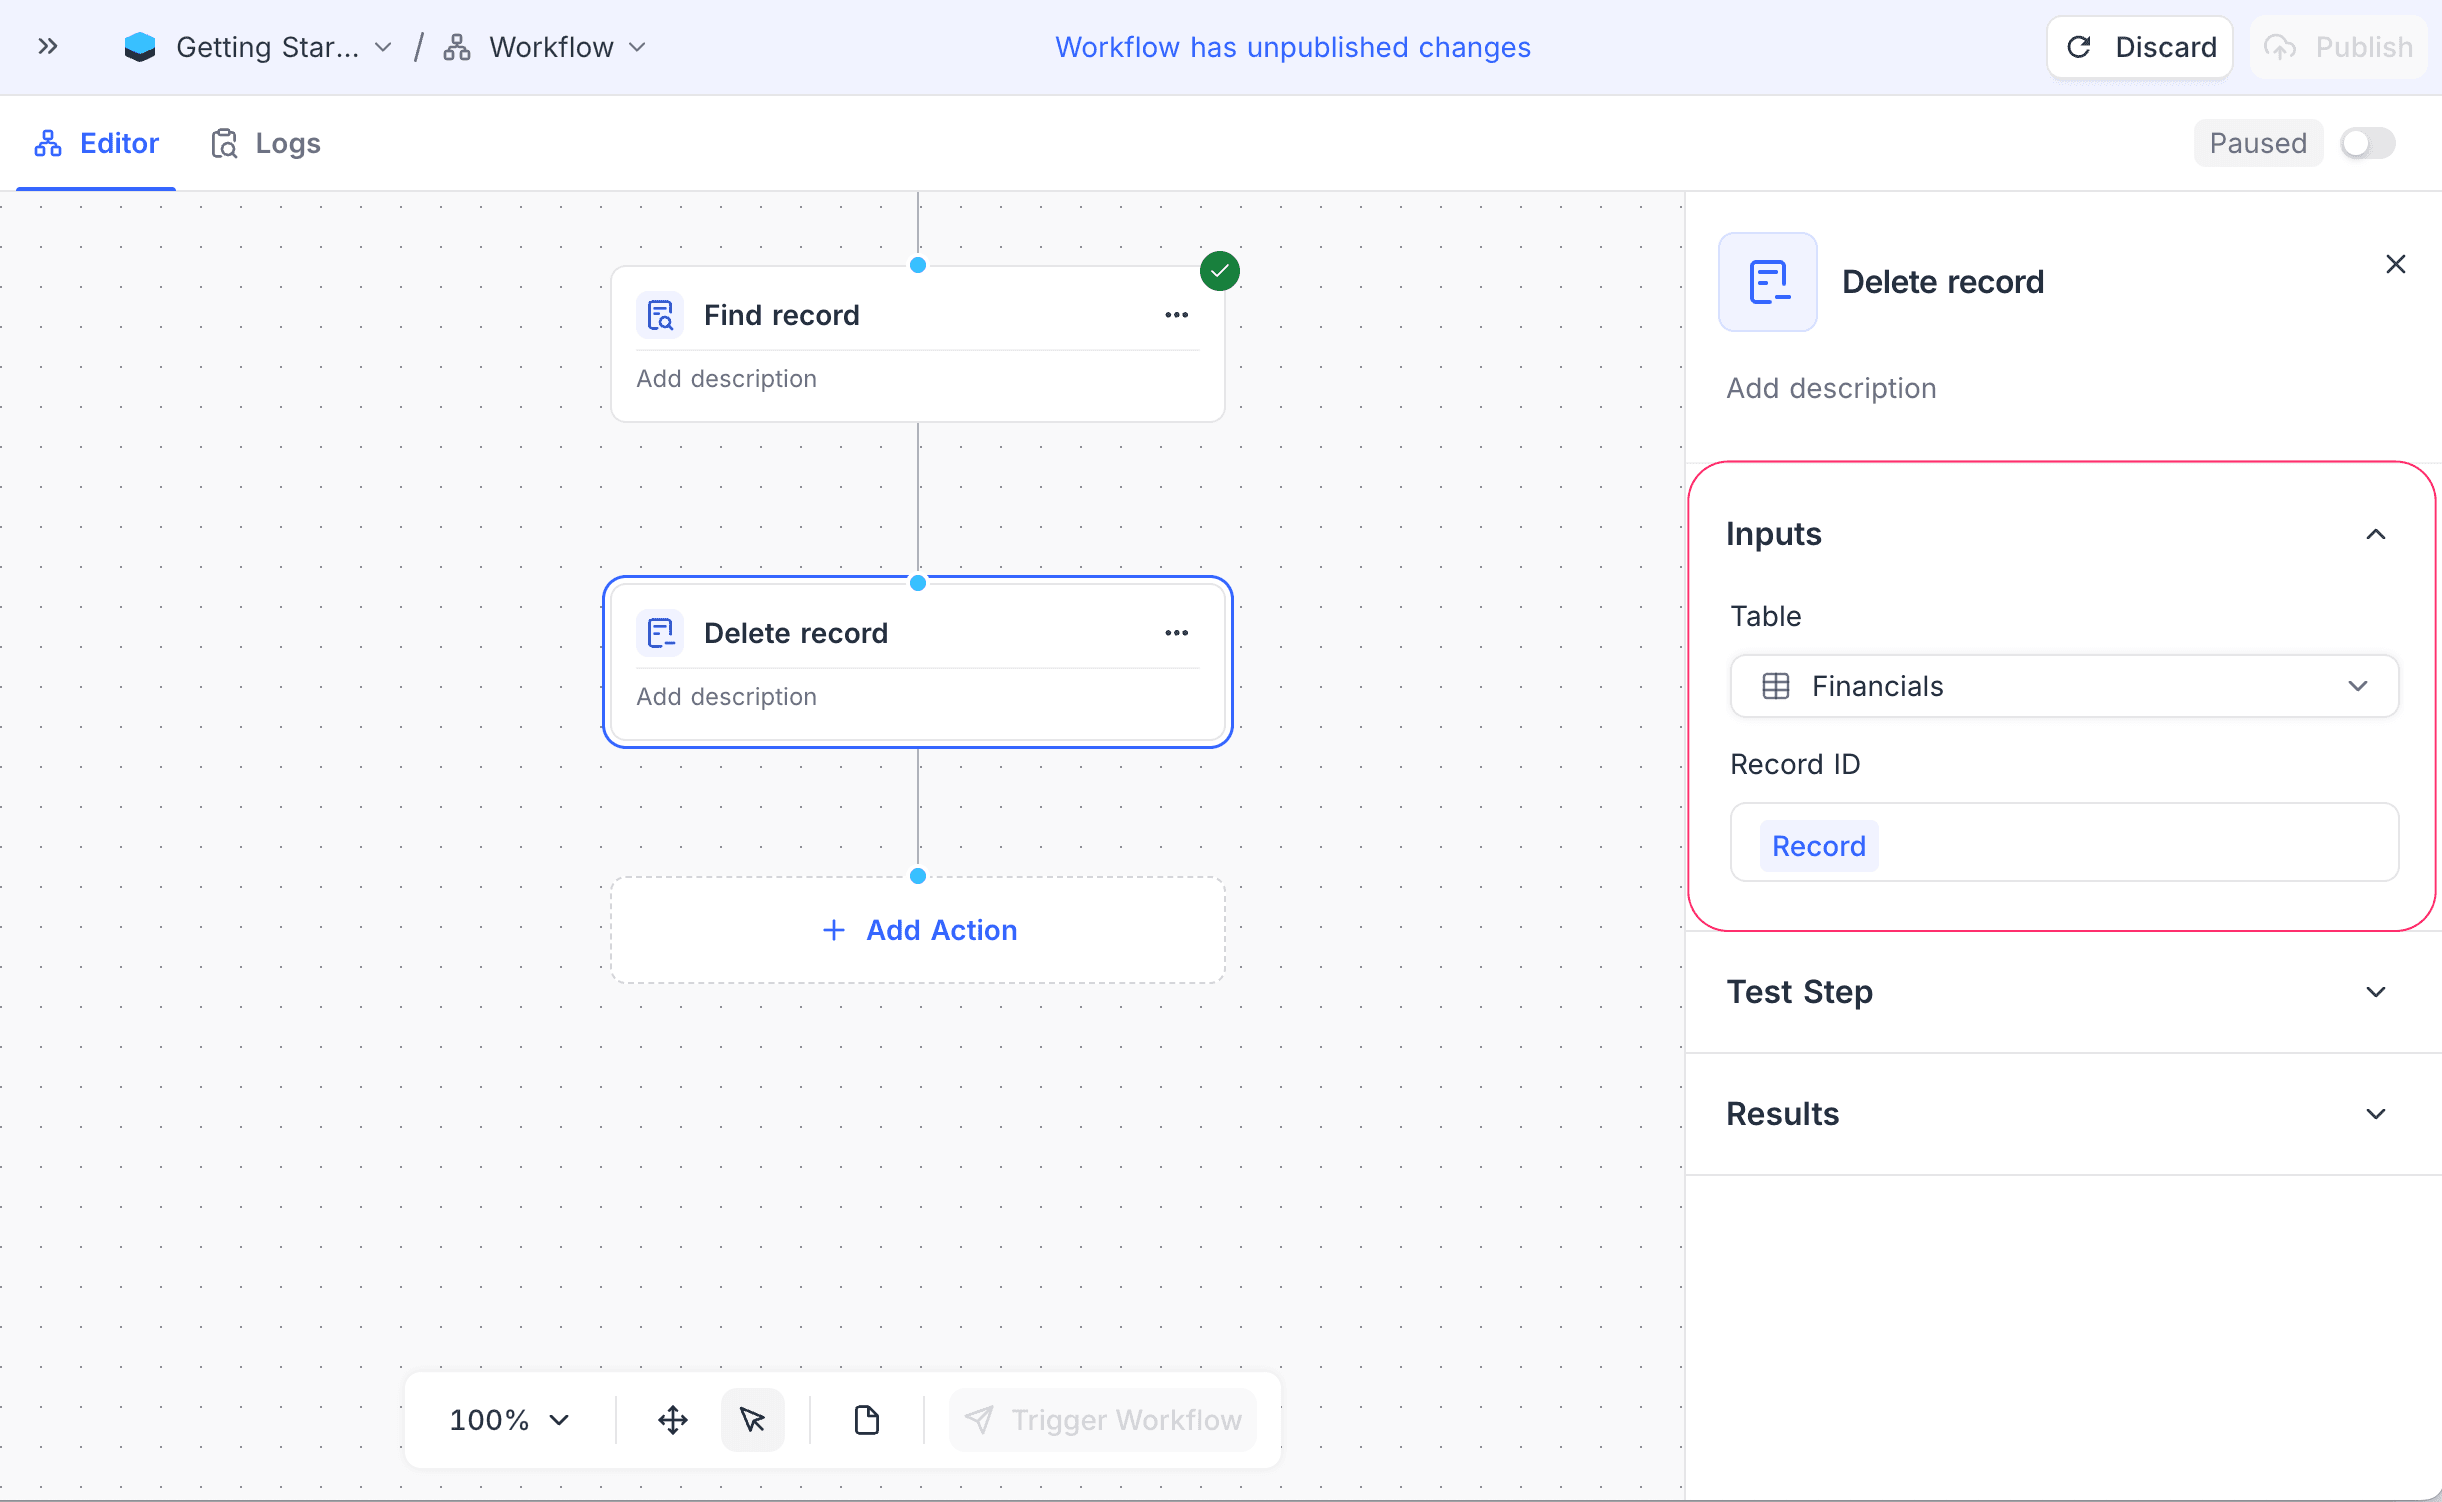The height and width of the screenshot is (1502, 2442).
Task: Click Add Action button
Action: tap(918, 930)
